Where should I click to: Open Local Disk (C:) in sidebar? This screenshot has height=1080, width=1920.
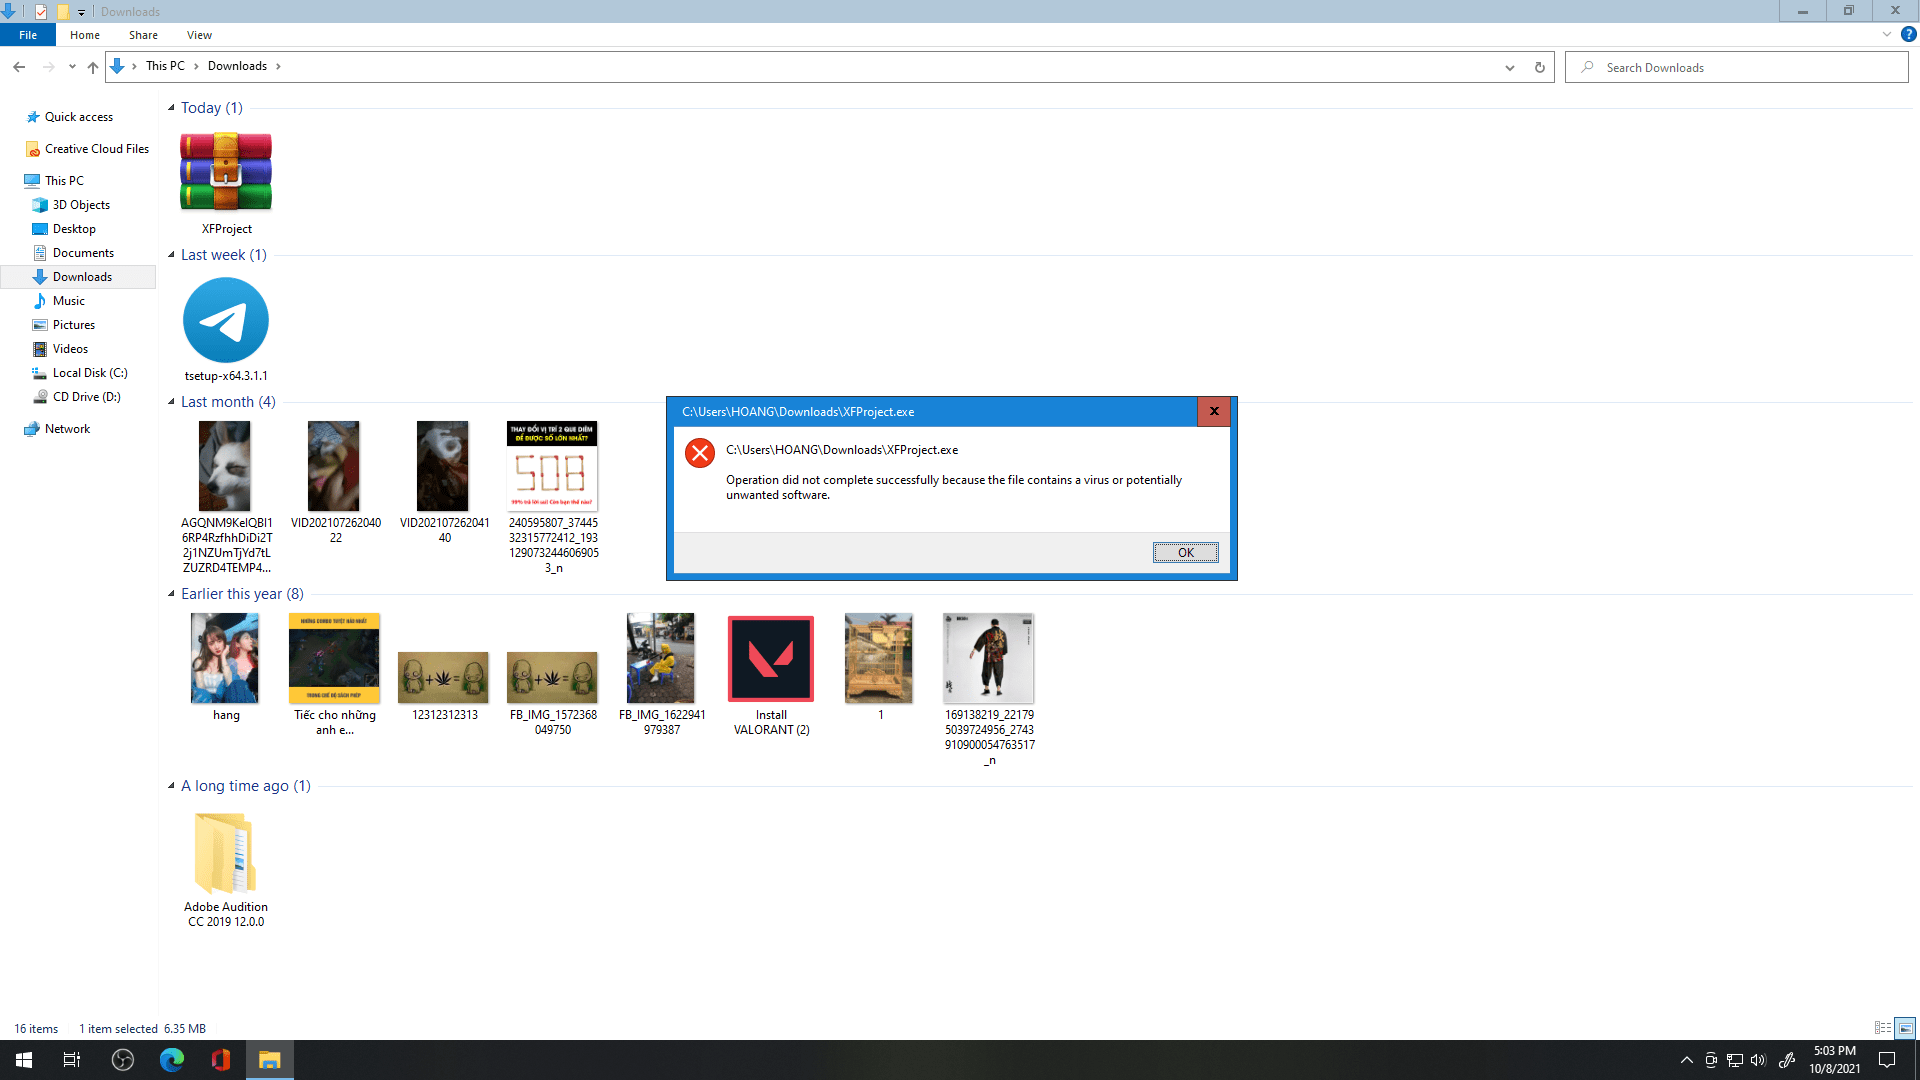point(90,373)
